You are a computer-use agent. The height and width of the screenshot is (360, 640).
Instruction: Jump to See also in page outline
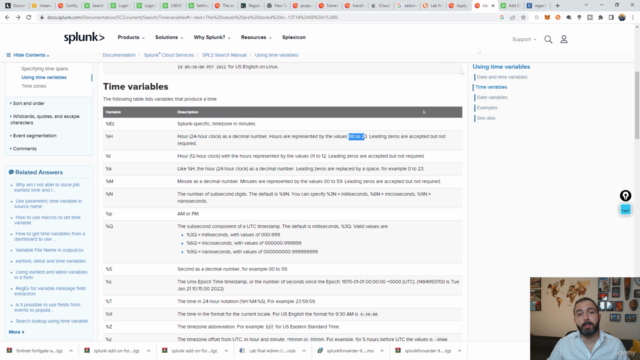pyautogui.click(x=486, y=118)
